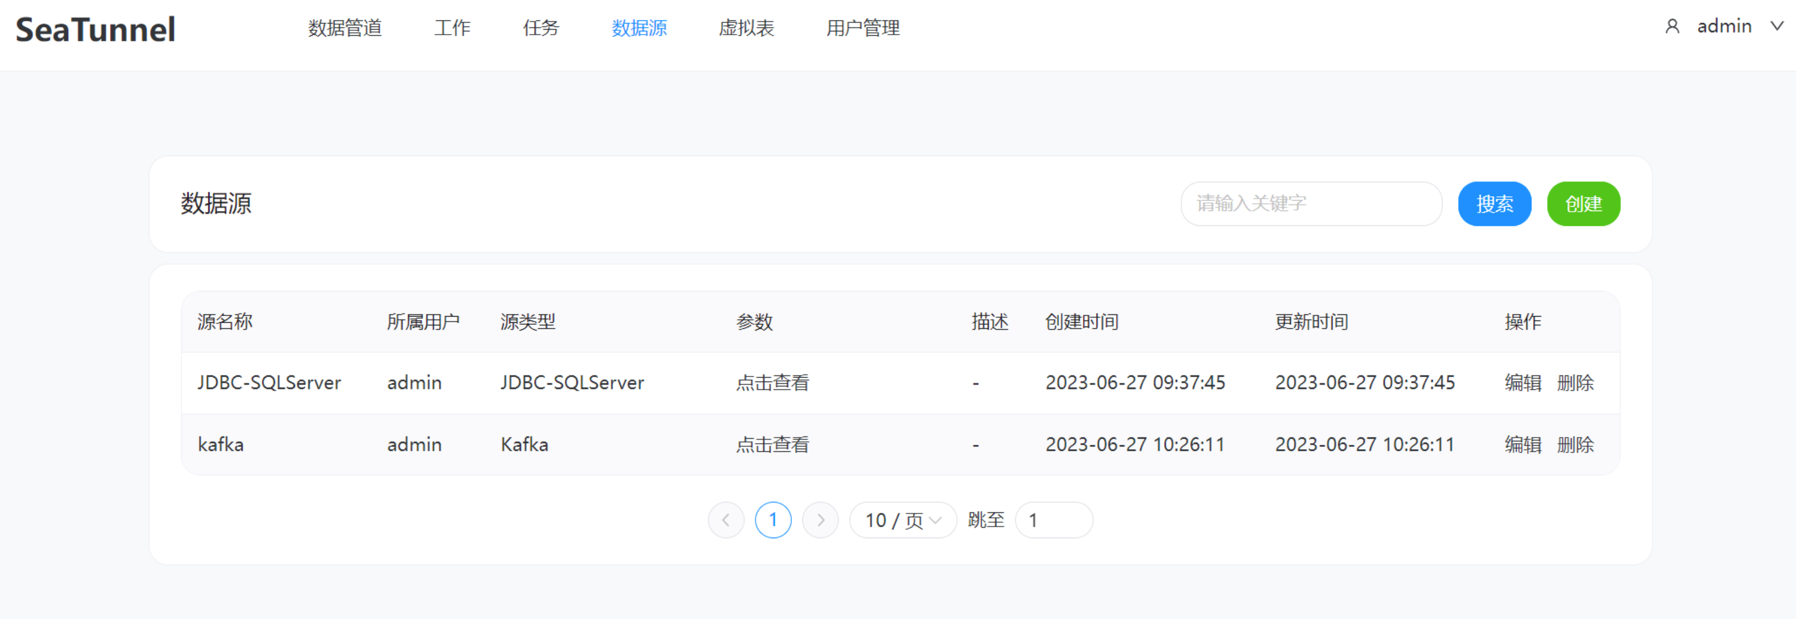This screenshot has width=1796, height=619.
Task: Click update time of kafka row
Action: pyautogui.click(x=1365, y=445)
